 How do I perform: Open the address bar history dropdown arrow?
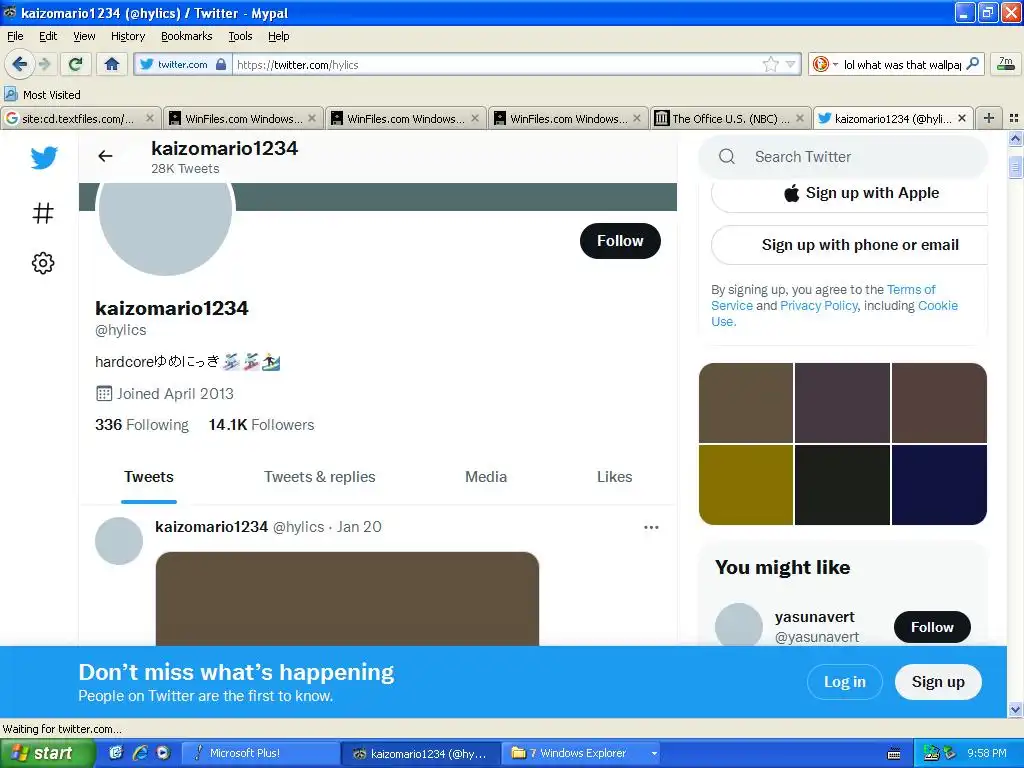[x=790, y=64]
